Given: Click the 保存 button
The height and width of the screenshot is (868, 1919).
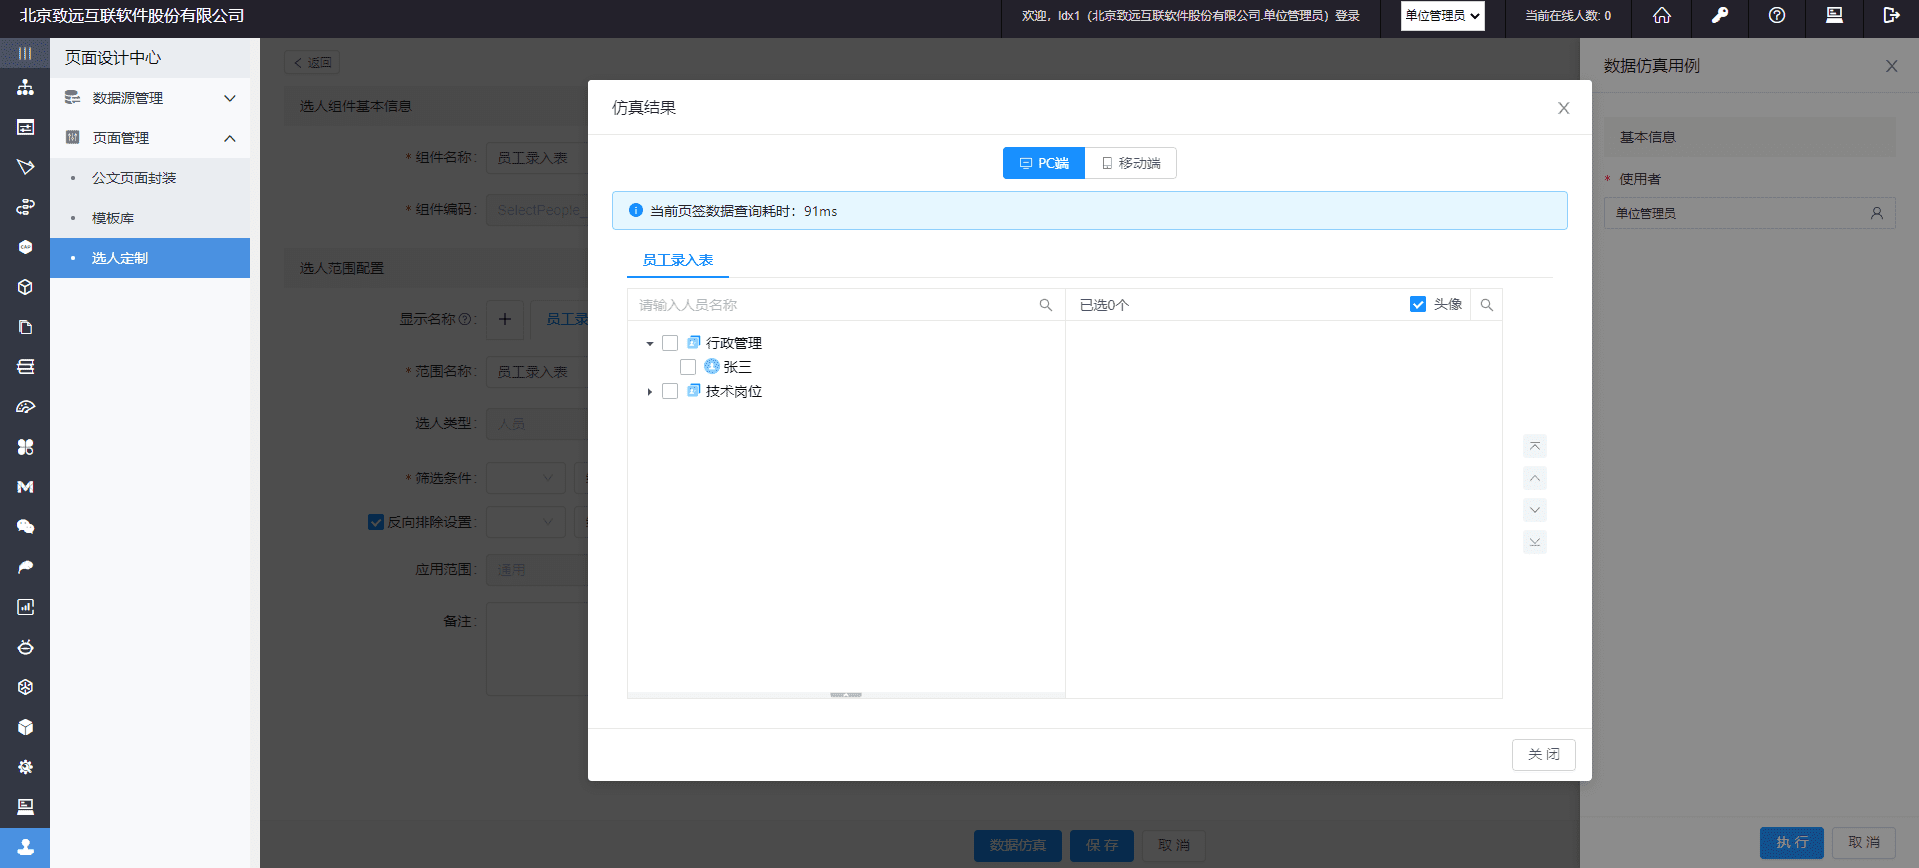Looking at the screenshot, I should 1102,846.
